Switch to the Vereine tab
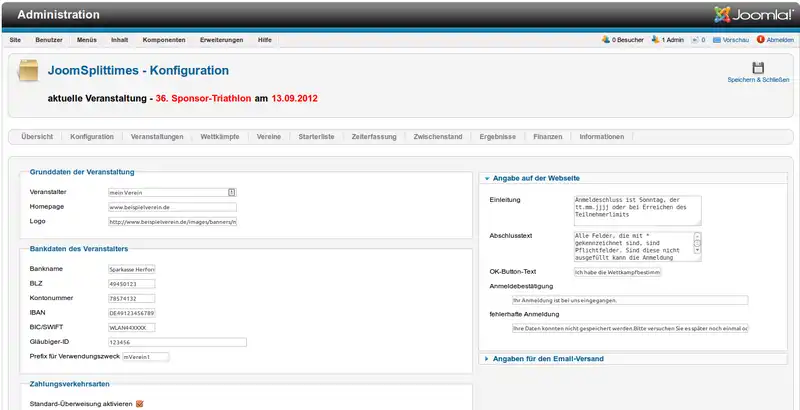The image size is (800, 410). pyautogui.click(x=269, y=137)
